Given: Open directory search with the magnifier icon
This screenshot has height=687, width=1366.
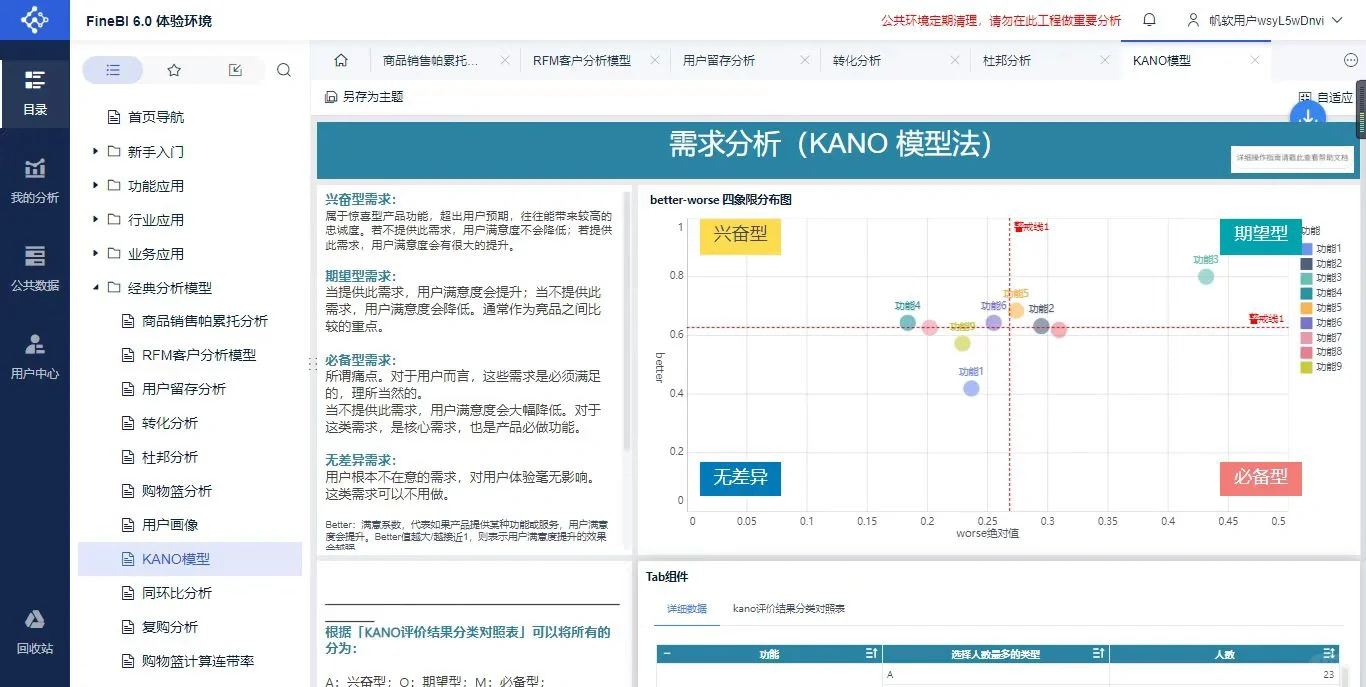Looking at the screenshot, I should 284,69.
